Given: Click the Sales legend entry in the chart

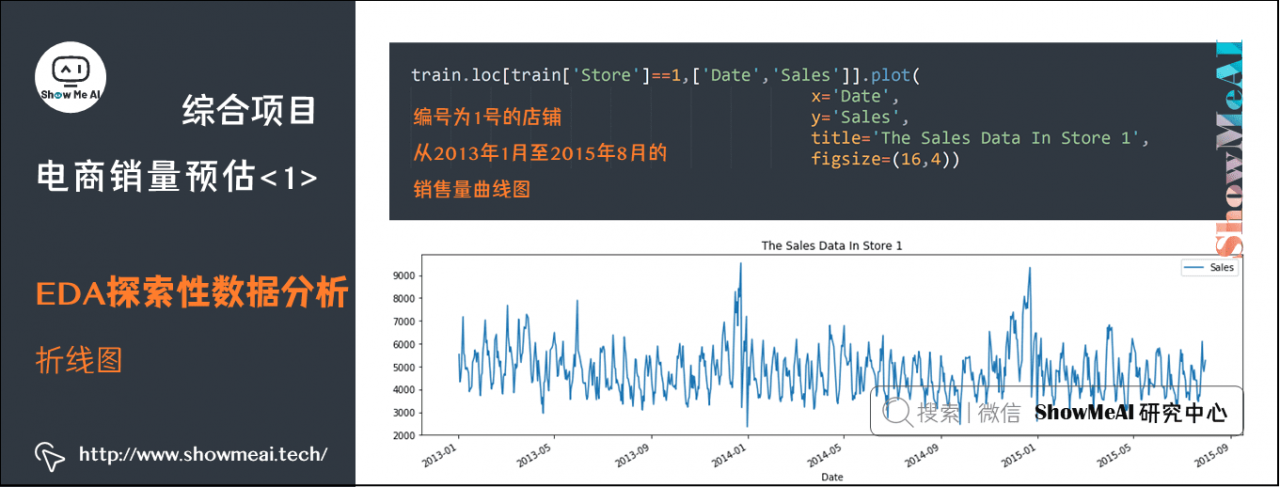Looking at the screenshot, I should coord(1208,267).
